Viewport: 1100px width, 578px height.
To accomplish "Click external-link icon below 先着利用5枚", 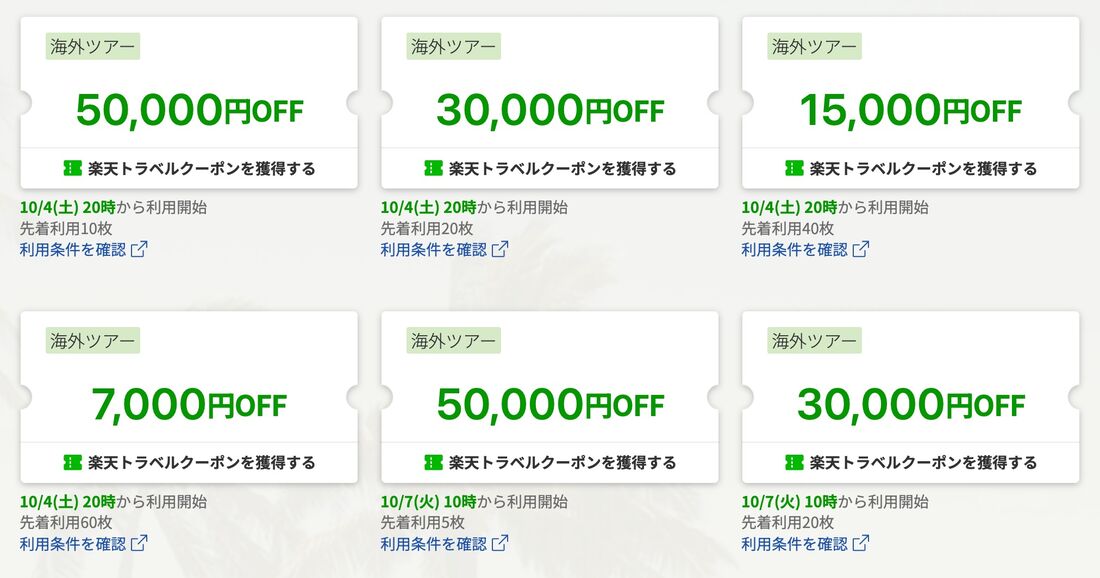I will point(500,543).
